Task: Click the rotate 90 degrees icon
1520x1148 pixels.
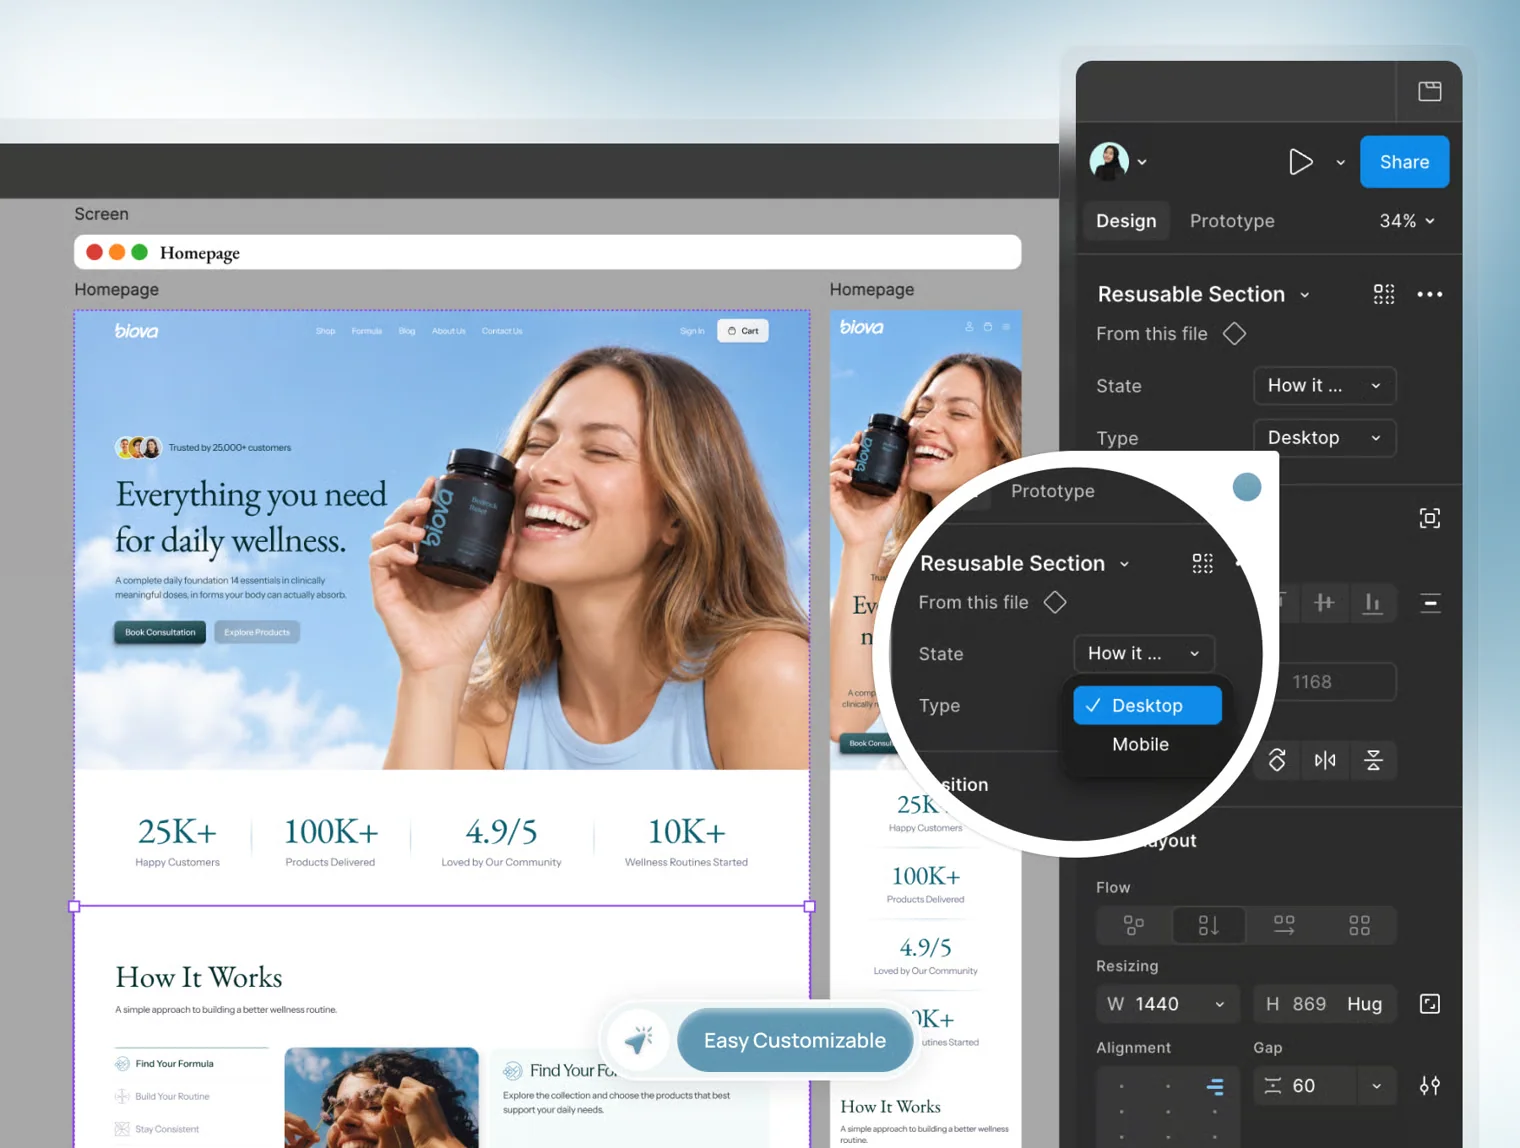Action: [1277, 760]
